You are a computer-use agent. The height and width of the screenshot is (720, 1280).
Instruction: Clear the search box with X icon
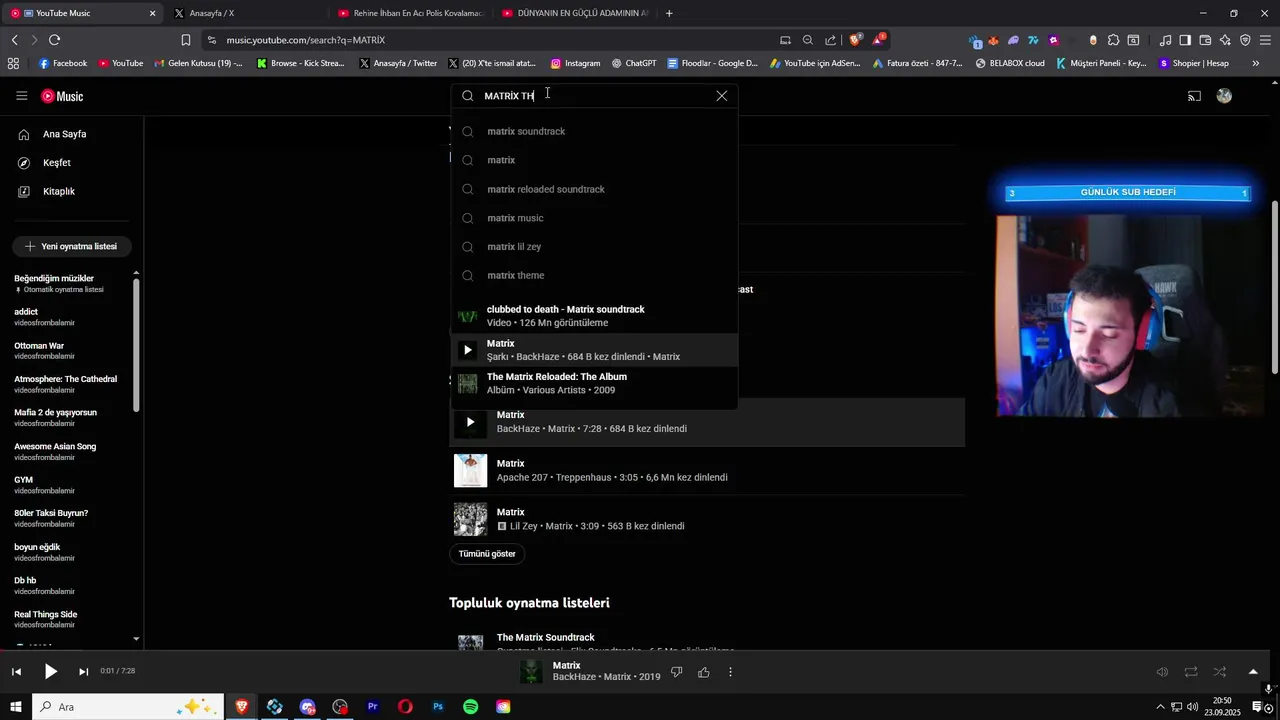coord(722,96)
